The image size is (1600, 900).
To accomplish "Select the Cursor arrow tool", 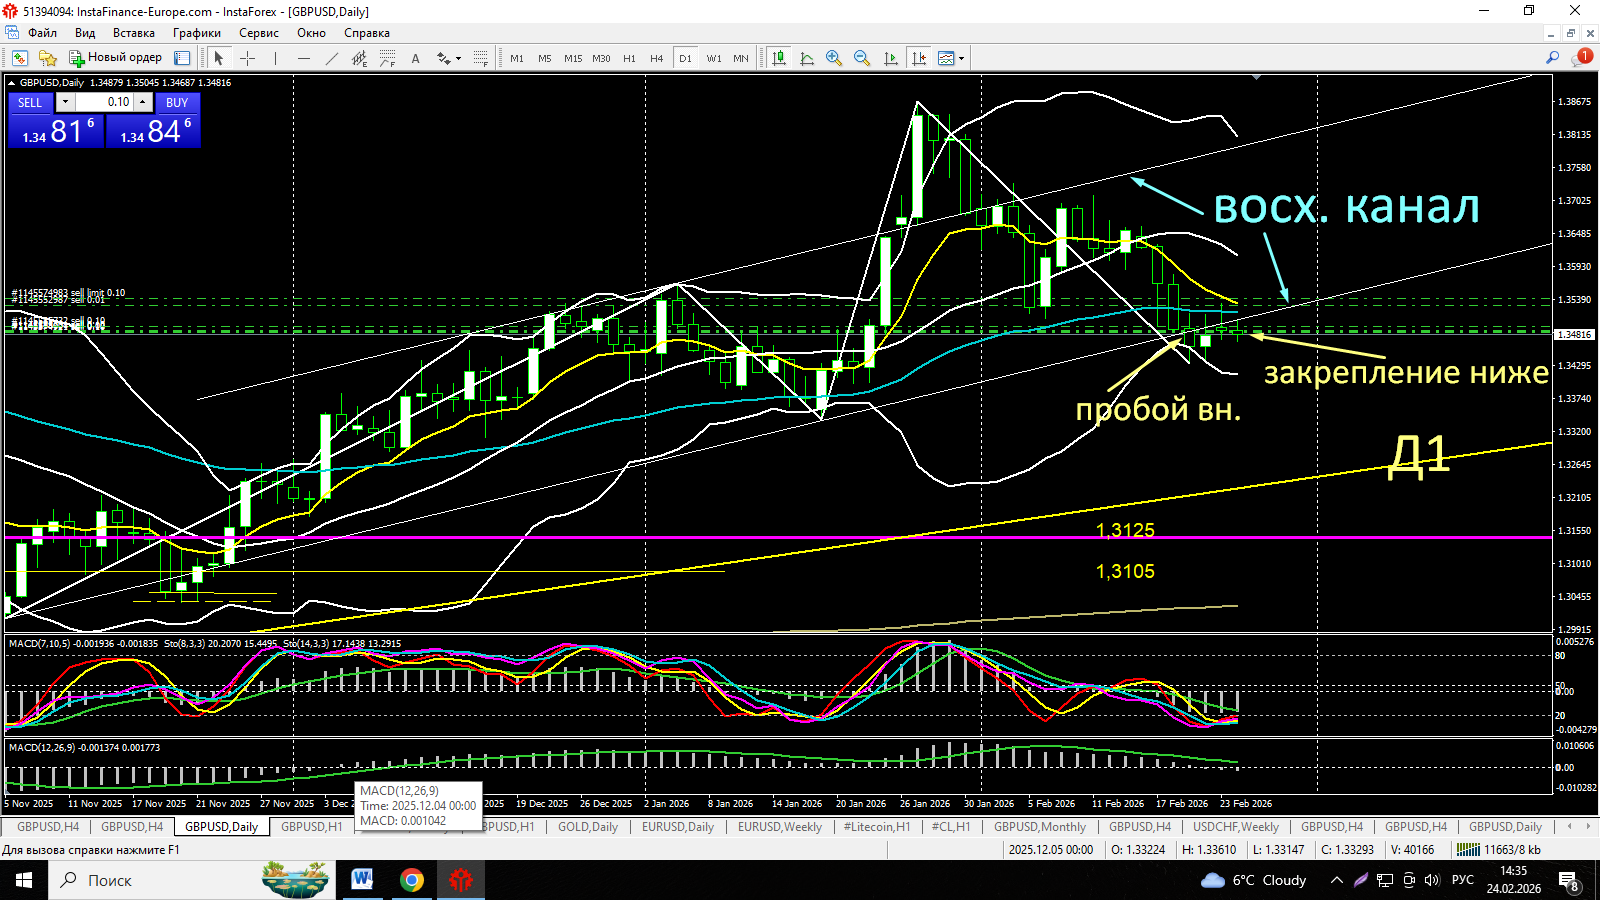I will pos(219,58).
